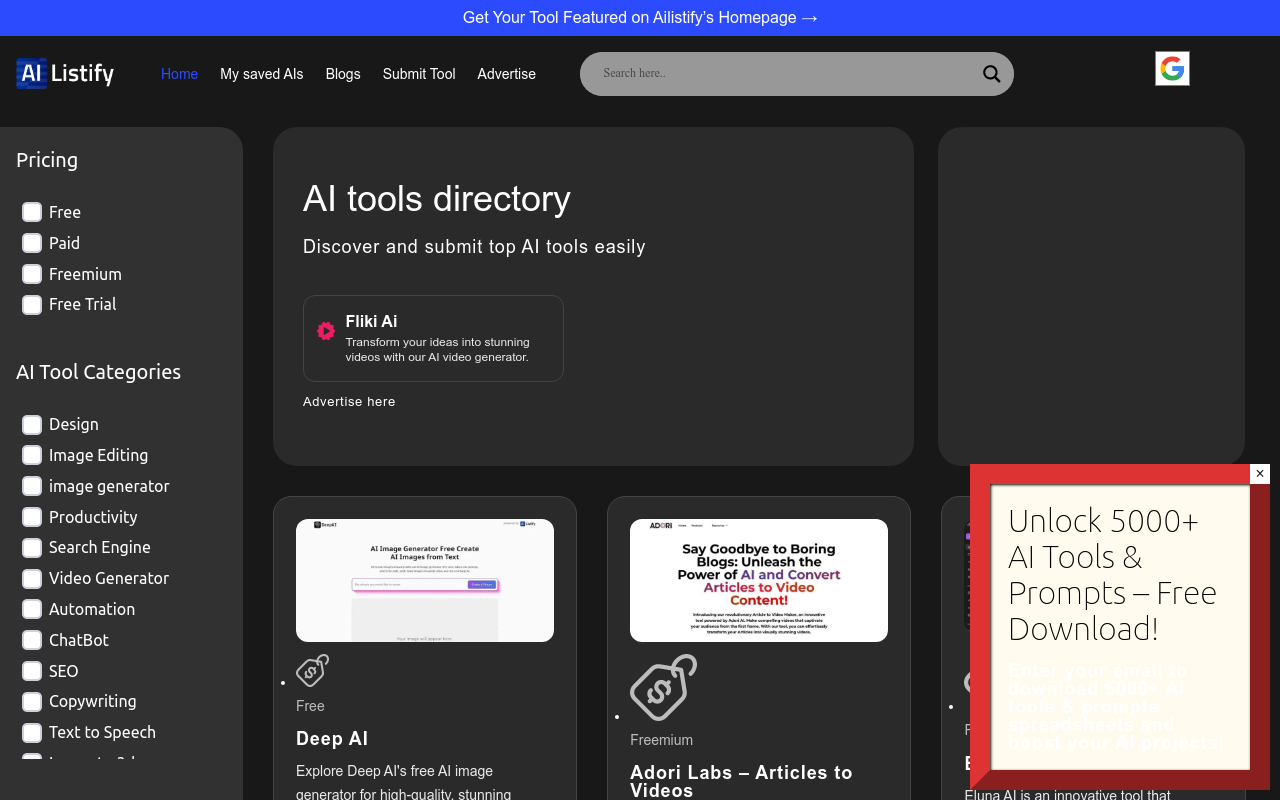
Task: Click the Fliki Ai play icon
Action: pyautogui.click(x=326, y=331)
